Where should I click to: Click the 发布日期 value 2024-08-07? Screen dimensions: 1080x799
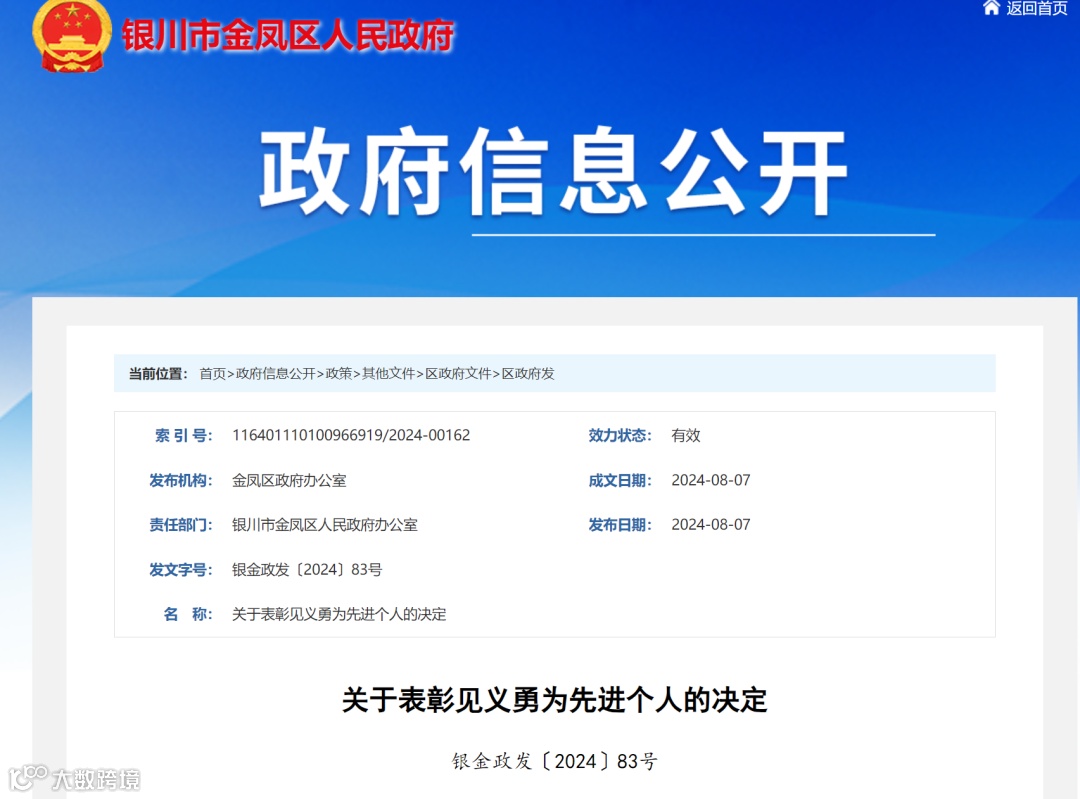coord(711,525)
